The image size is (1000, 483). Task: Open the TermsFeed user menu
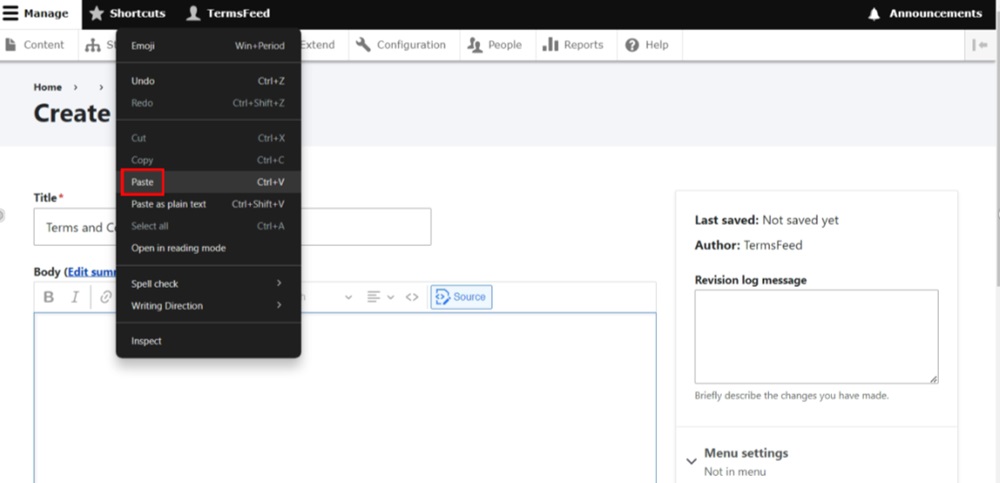pos(228,13)
